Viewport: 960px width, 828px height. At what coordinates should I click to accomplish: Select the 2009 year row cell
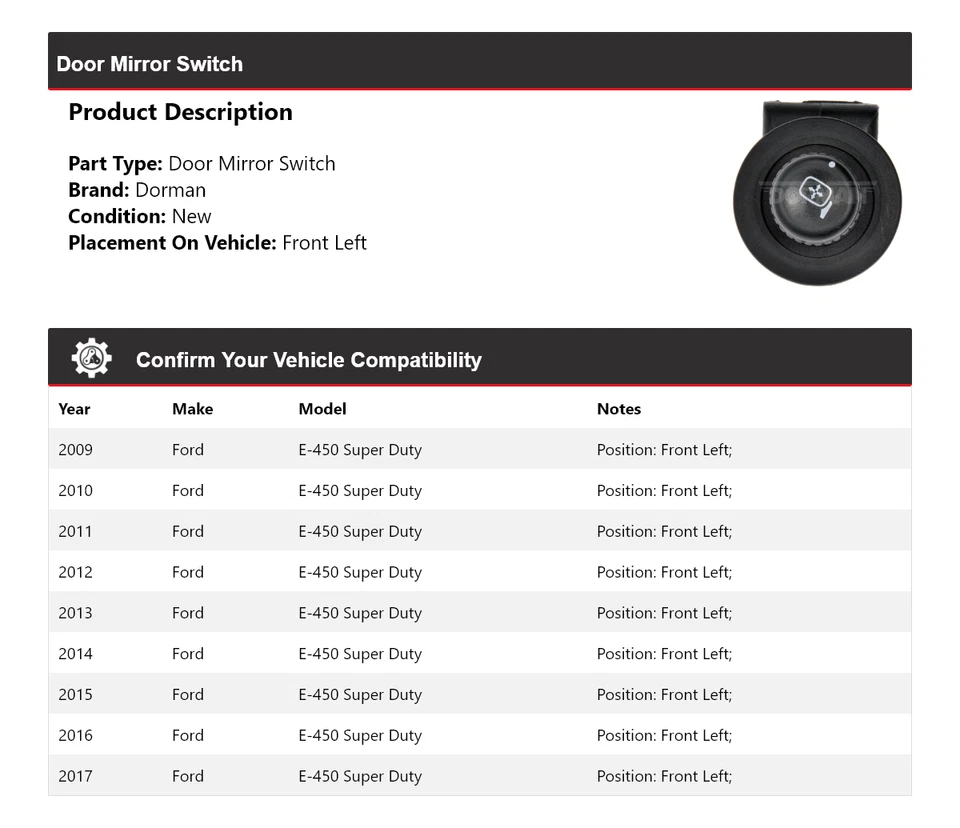(75, 450)
